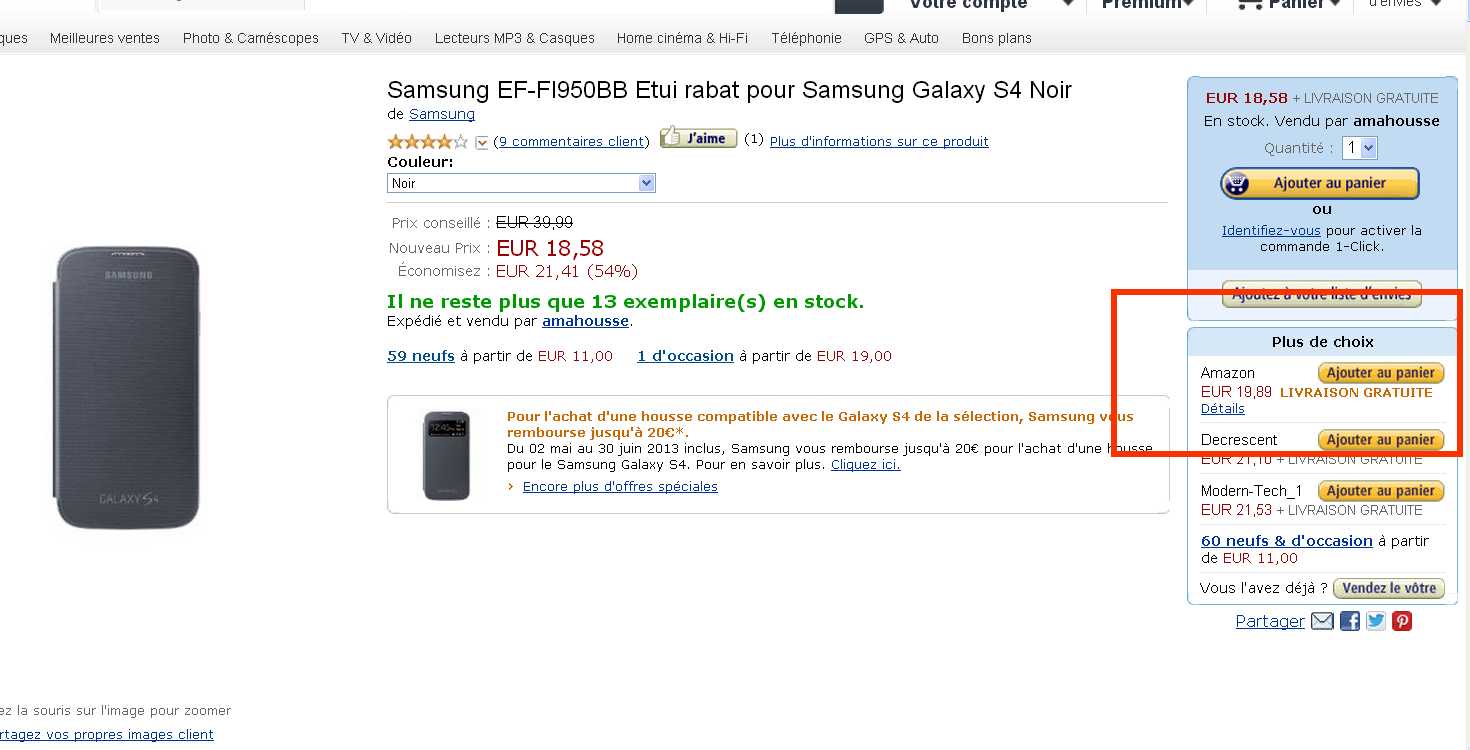This screenshot has width=1470, height=750.
Task: Open the S-View cover promotional thumbnail
Action: point(446,455)
